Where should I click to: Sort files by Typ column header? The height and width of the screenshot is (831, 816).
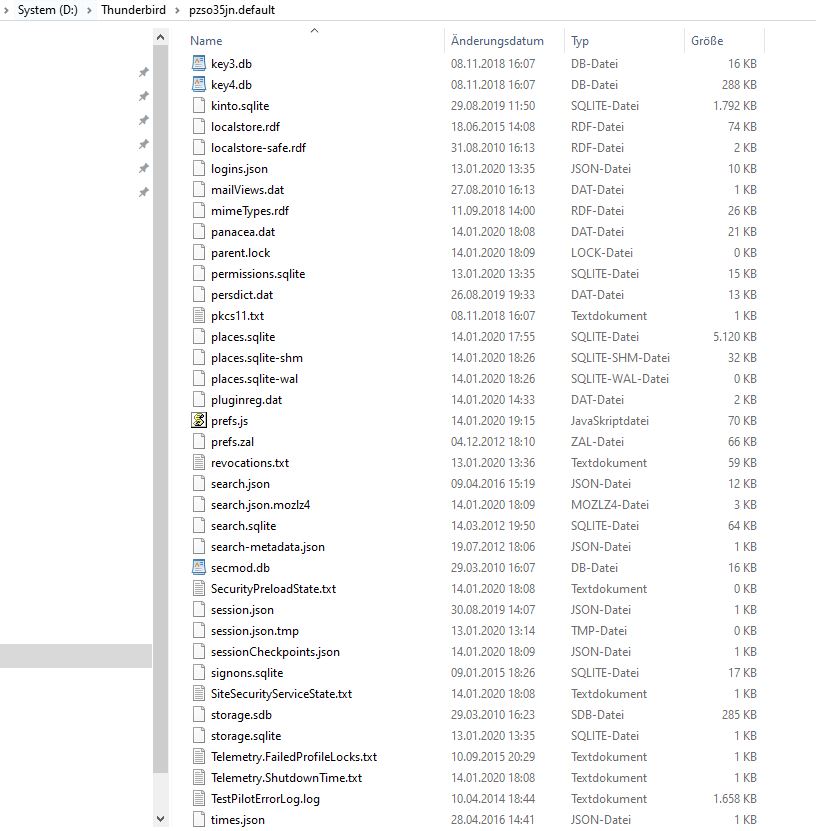580,41
